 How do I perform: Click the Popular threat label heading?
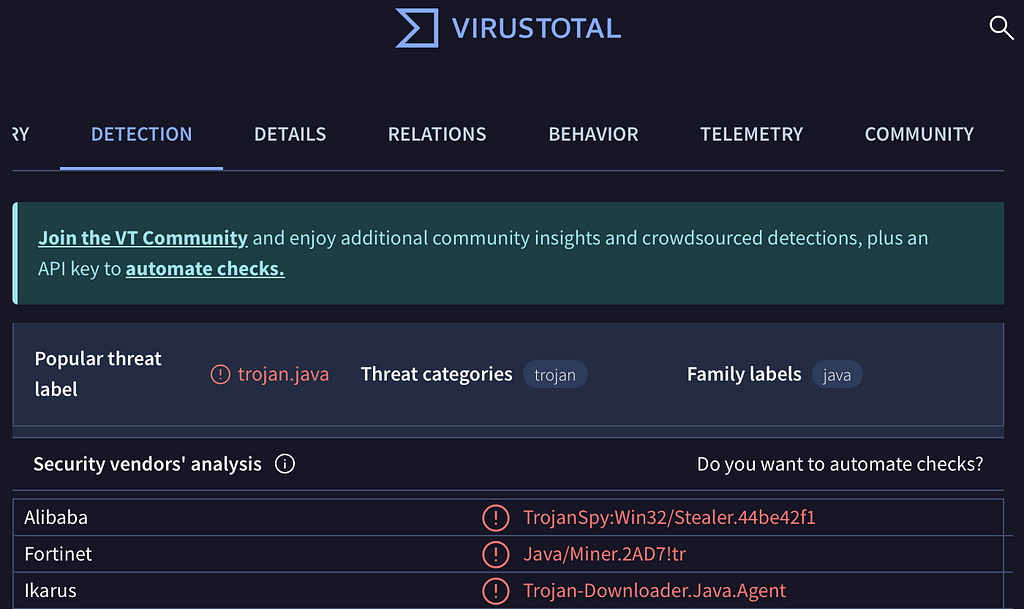pyautogui.click(x=98, y=373)
